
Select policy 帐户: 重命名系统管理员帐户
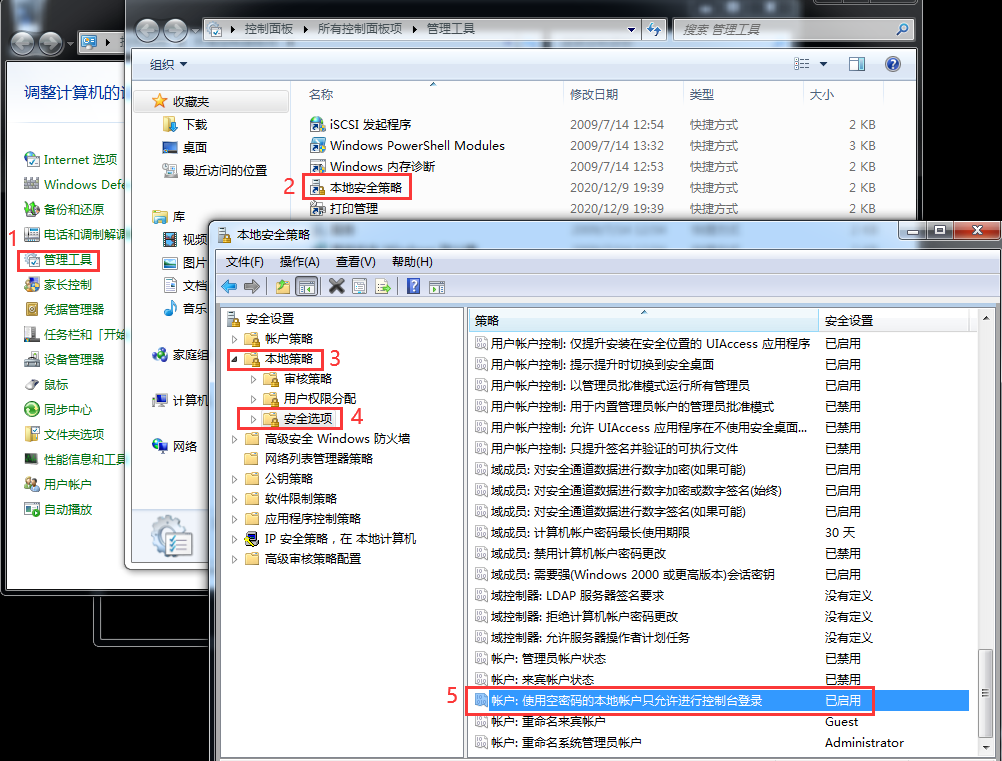[x=566, y=743]
